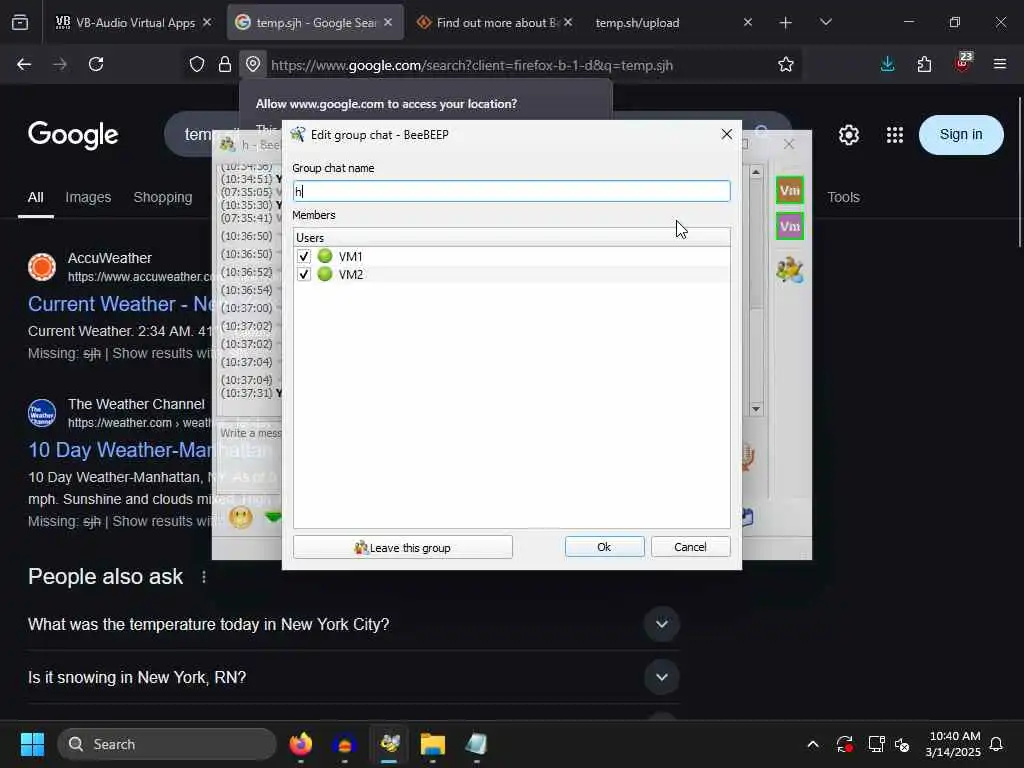Open the list all tabs dropdown
The height and width of the screenshot is (768, 1024).
click(x=825, y=23)
